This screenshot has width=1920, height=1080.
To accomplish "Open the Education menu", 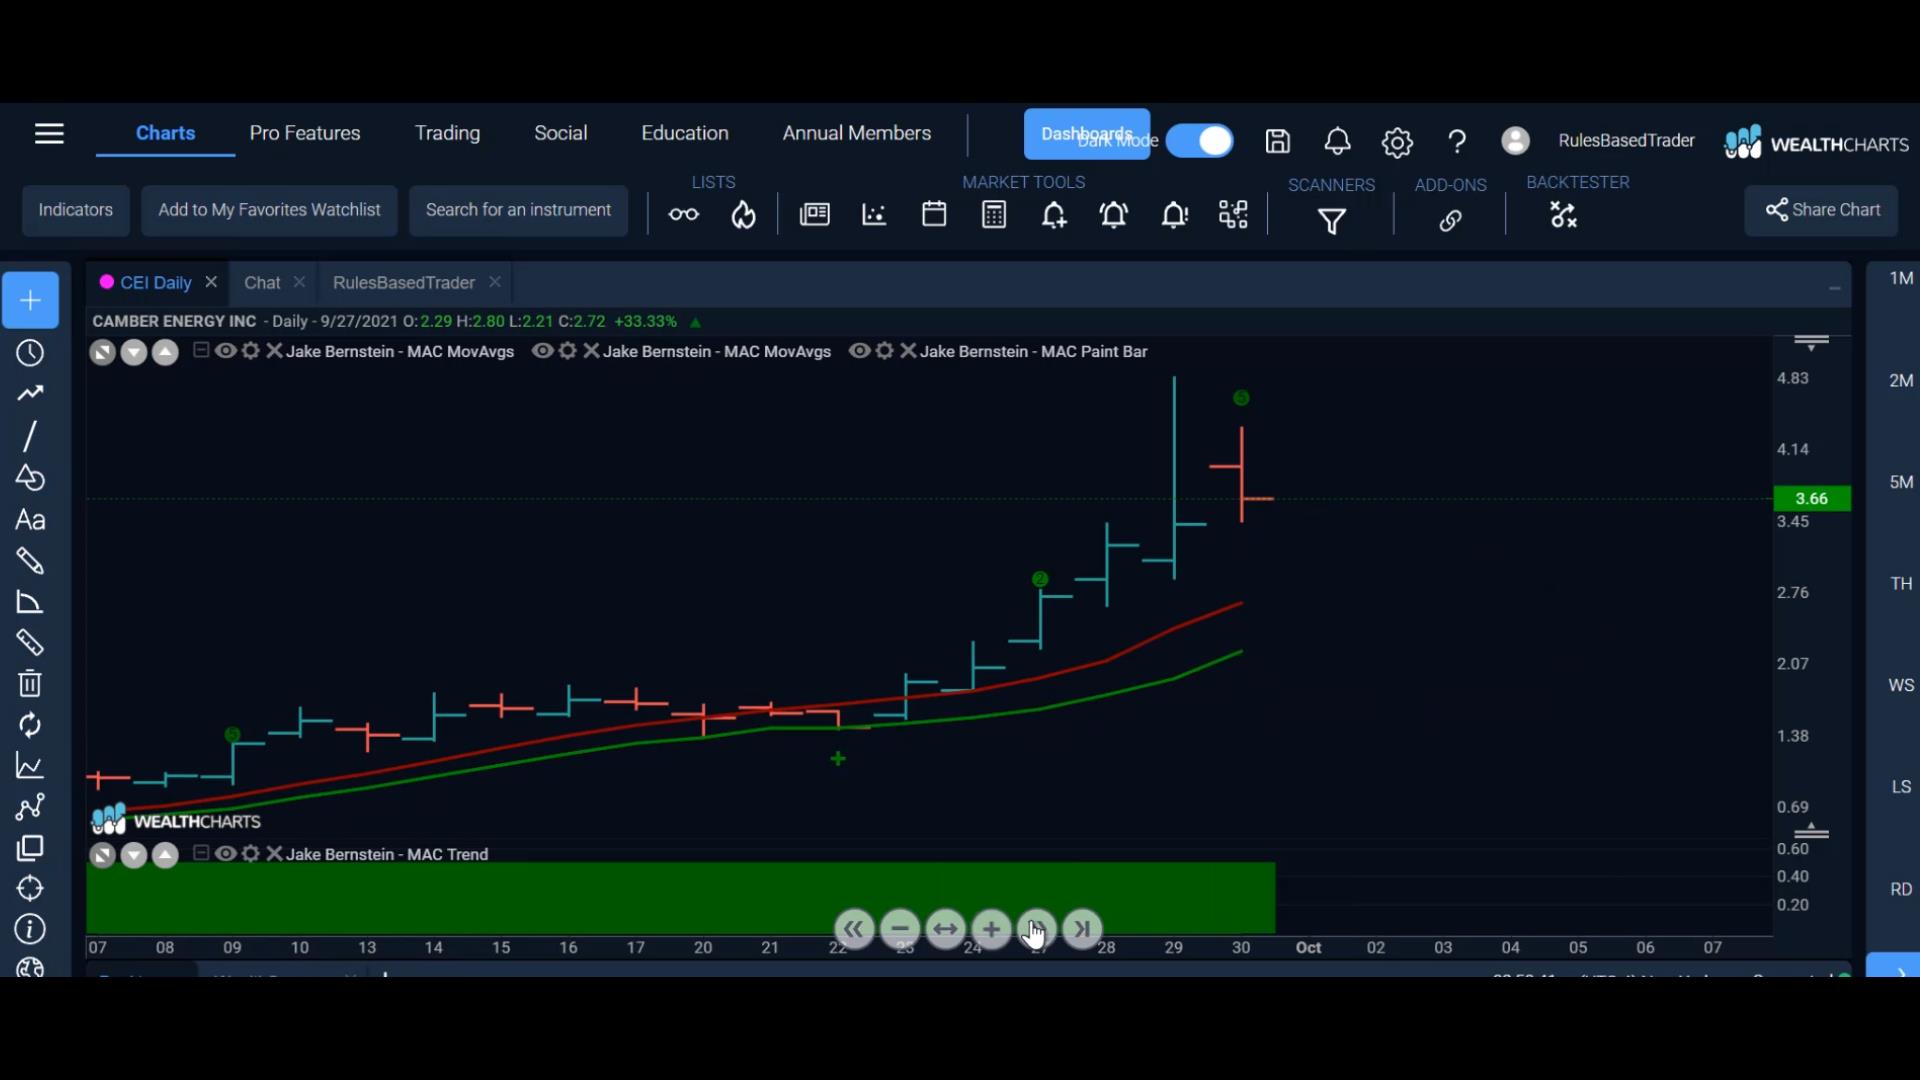I will pyautogui.click(x=685, y=133).
